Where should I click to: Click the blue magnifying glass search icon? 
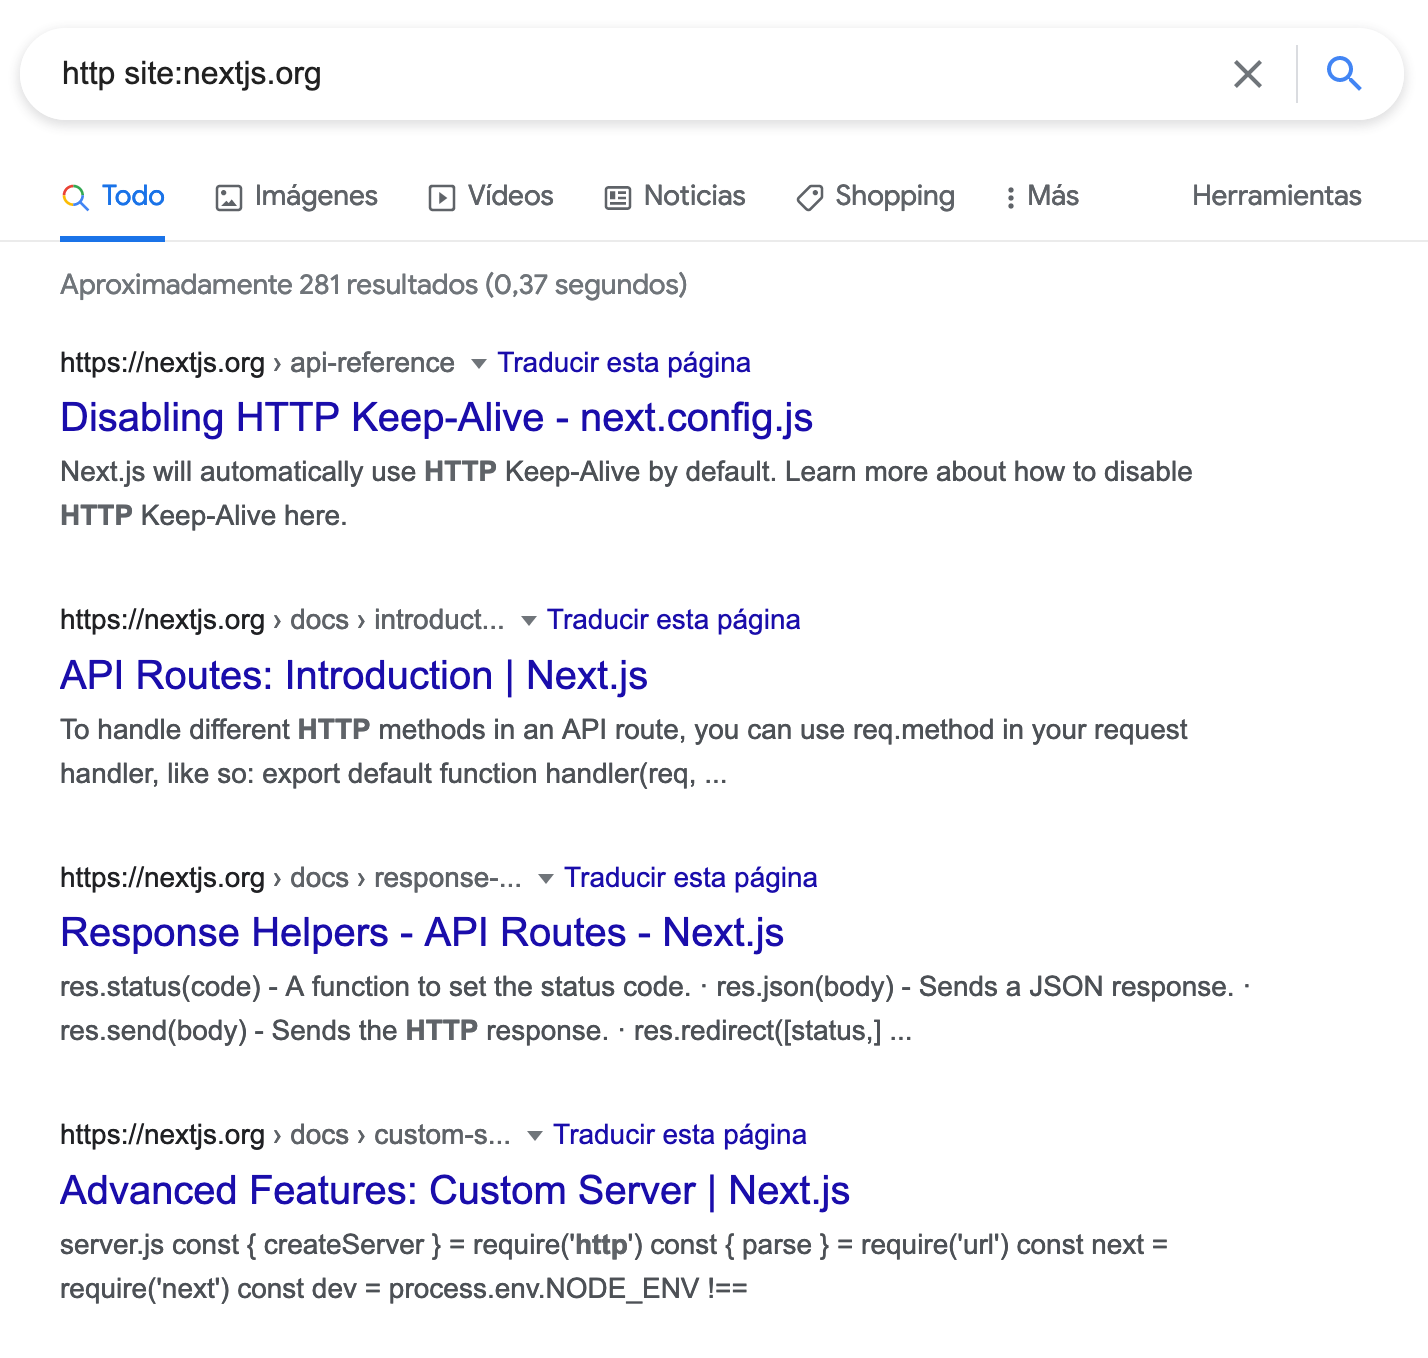1343,74
